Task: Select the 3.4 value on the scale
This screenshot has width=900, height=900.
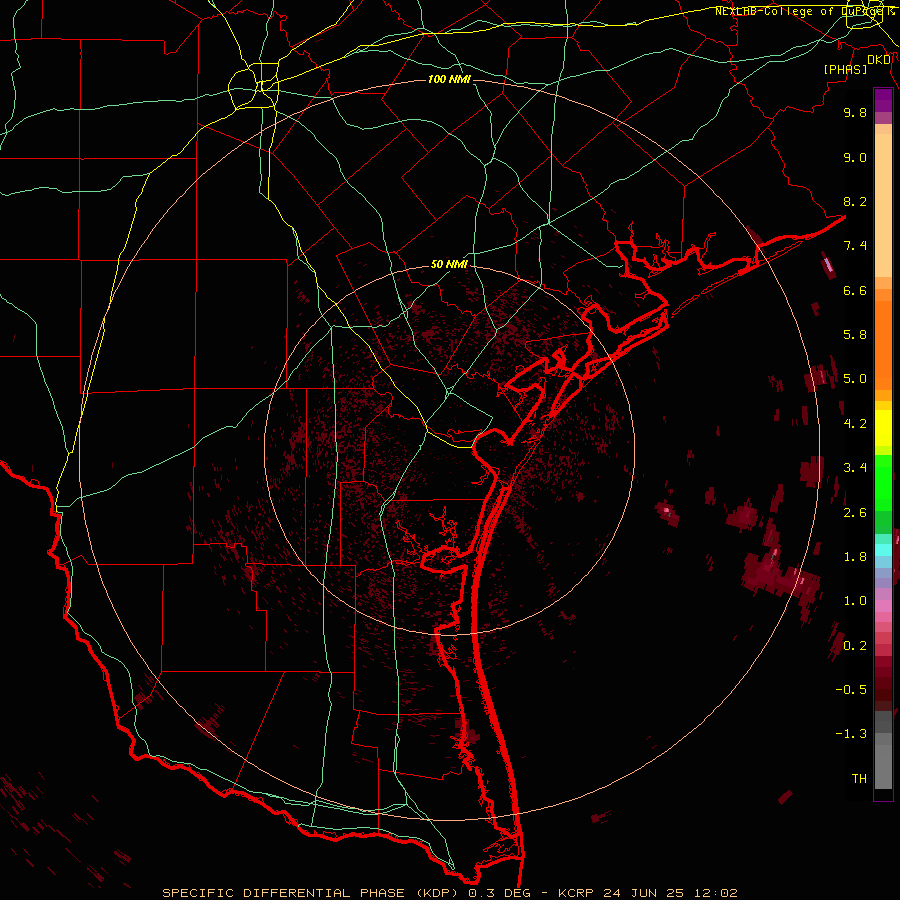Action: point(855,468)
